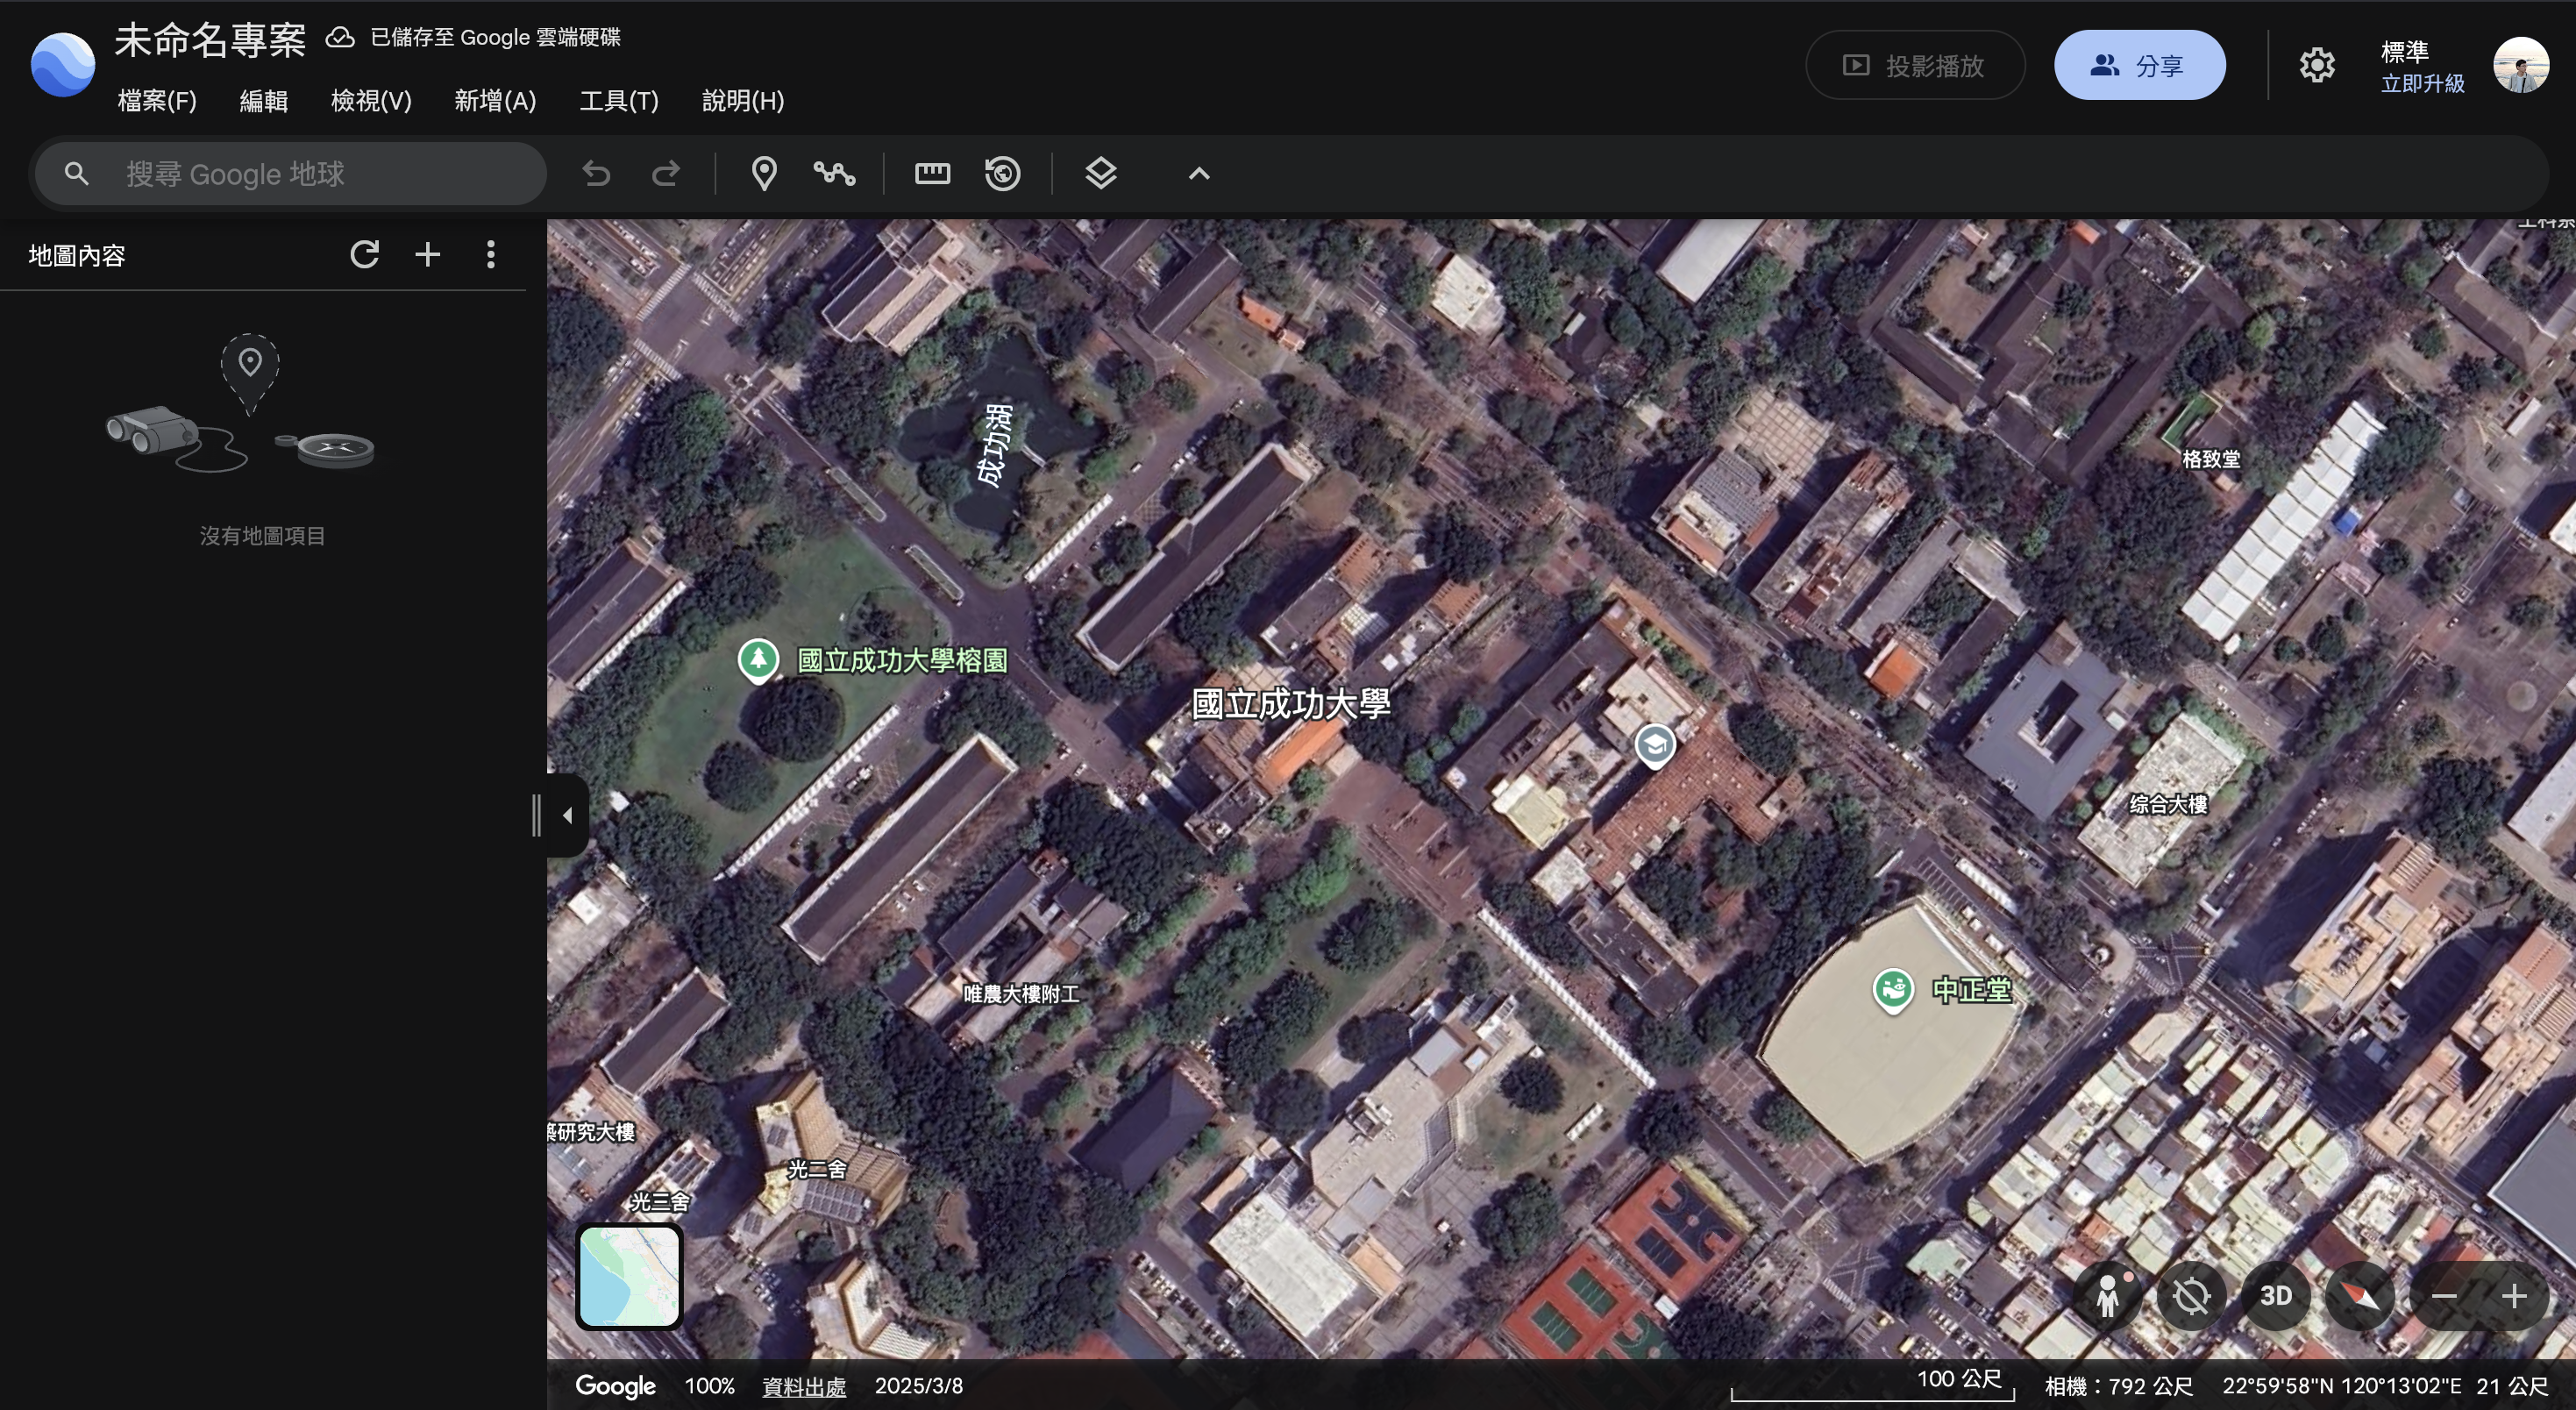Toggle the rotation lock button
2576x1410 pixels.
[2190, 1296]
